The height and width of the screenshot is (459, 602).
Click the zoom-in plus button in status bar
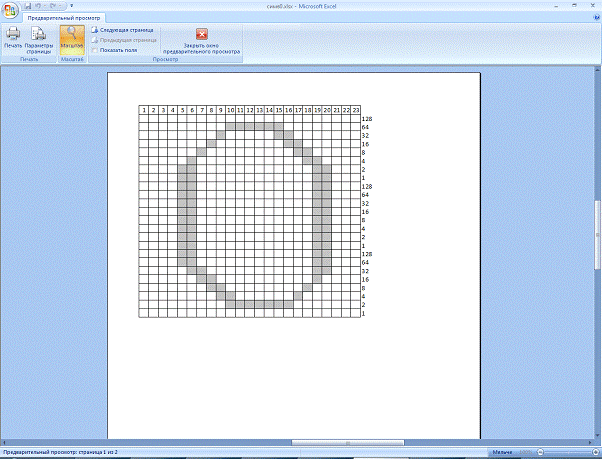pos(595,452)
